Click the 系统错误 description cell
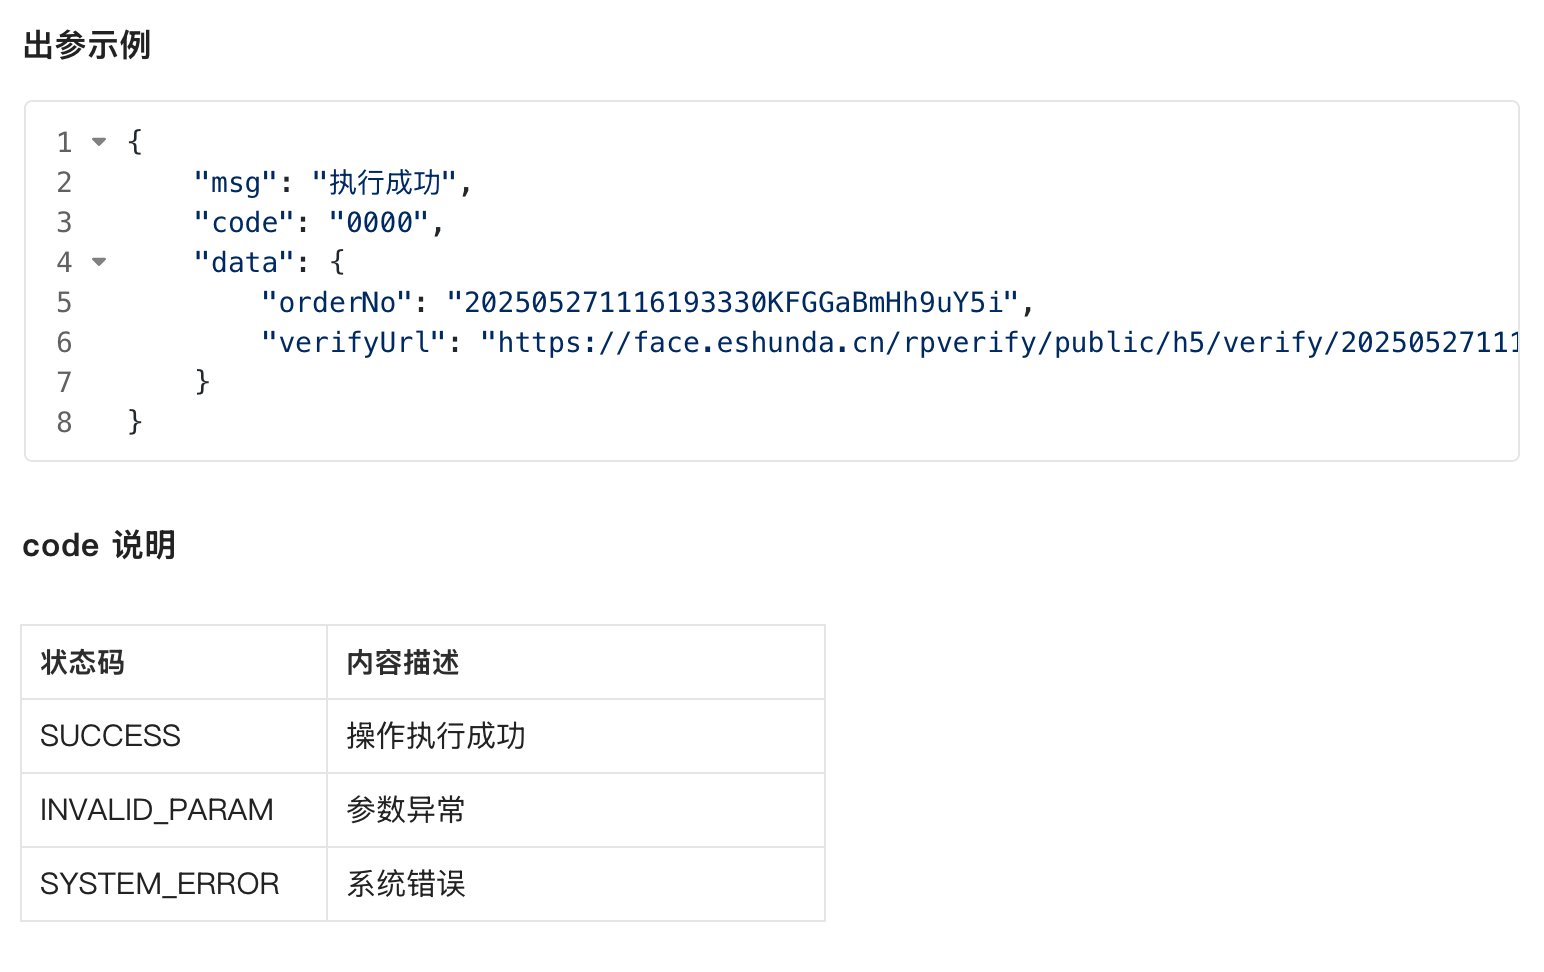Viewport: 1544px width, 972px height. 576,884
